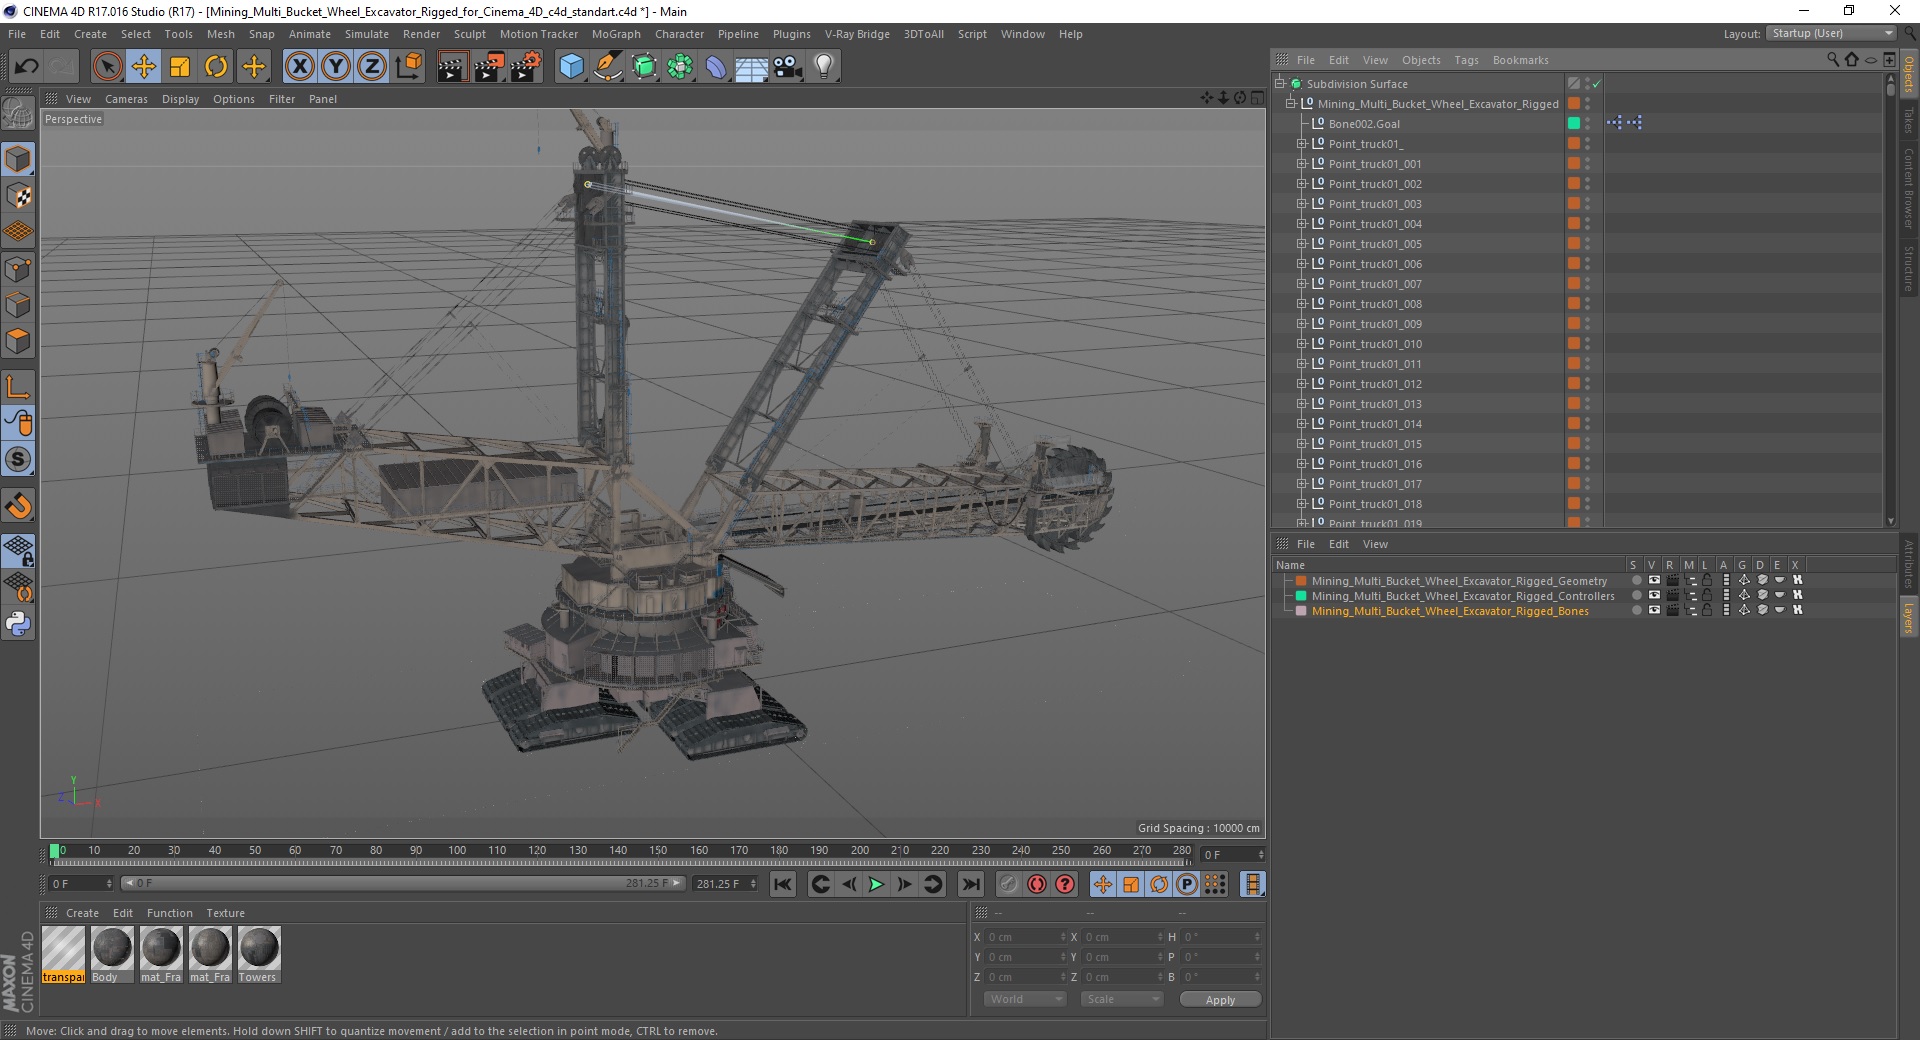The width and height of the screenshot is (1920, 1040).
Task: Click timeline ruler at frame 140
Action: click(x=618, y=851)
